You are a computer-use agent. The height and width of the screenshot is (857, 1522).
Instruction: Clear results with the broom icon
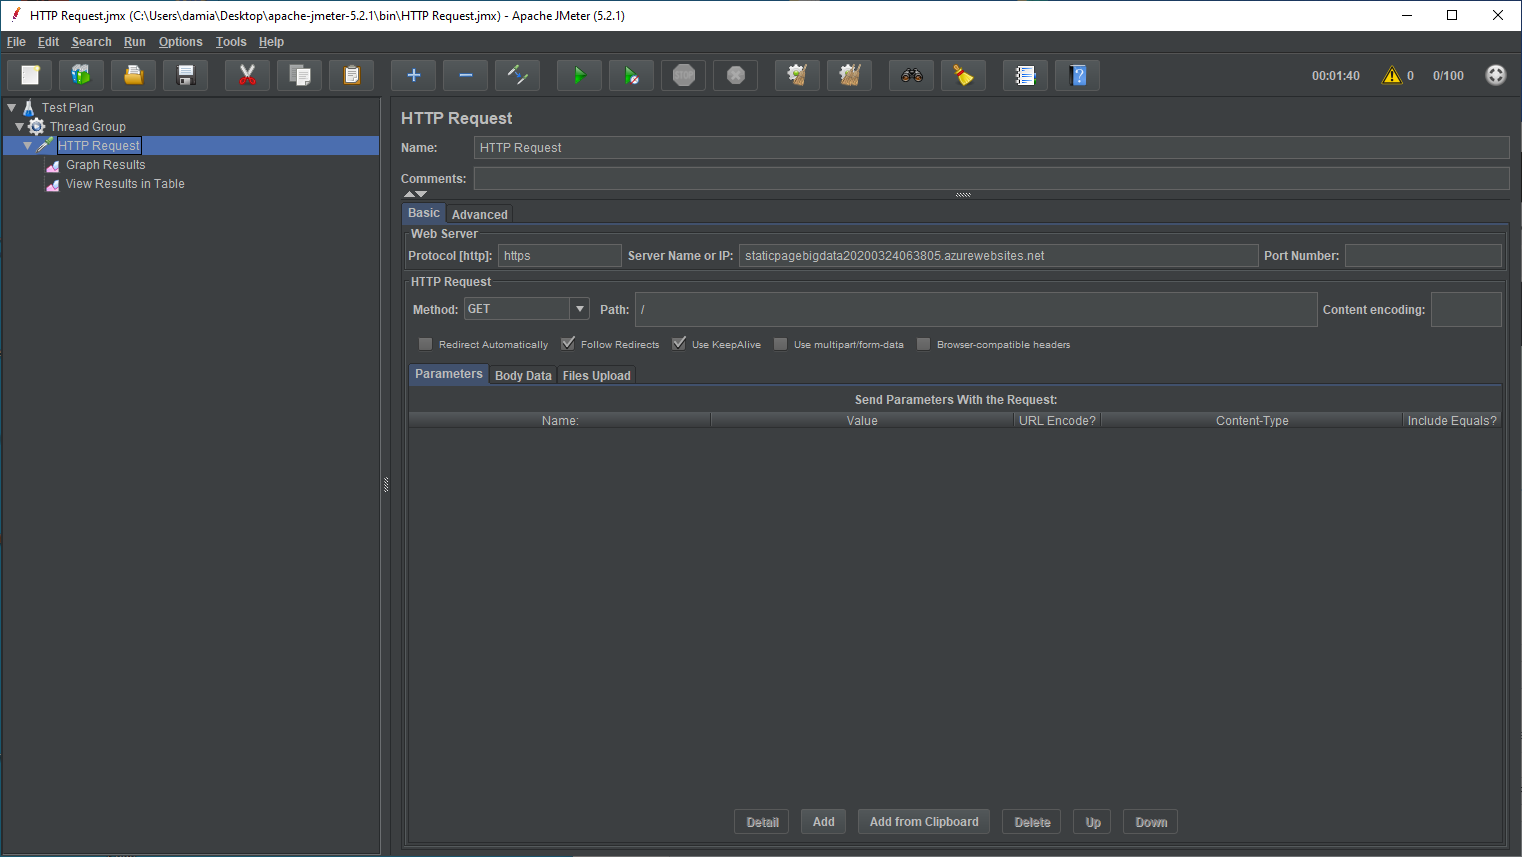pyautogui.click(x=963, y=75)
